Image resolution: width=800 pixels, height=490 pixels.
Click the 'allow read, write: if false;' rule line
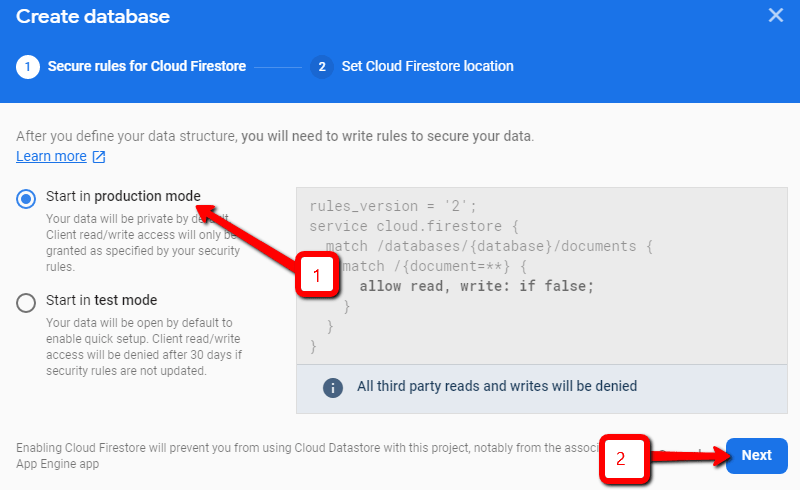(x=476, y=286)
